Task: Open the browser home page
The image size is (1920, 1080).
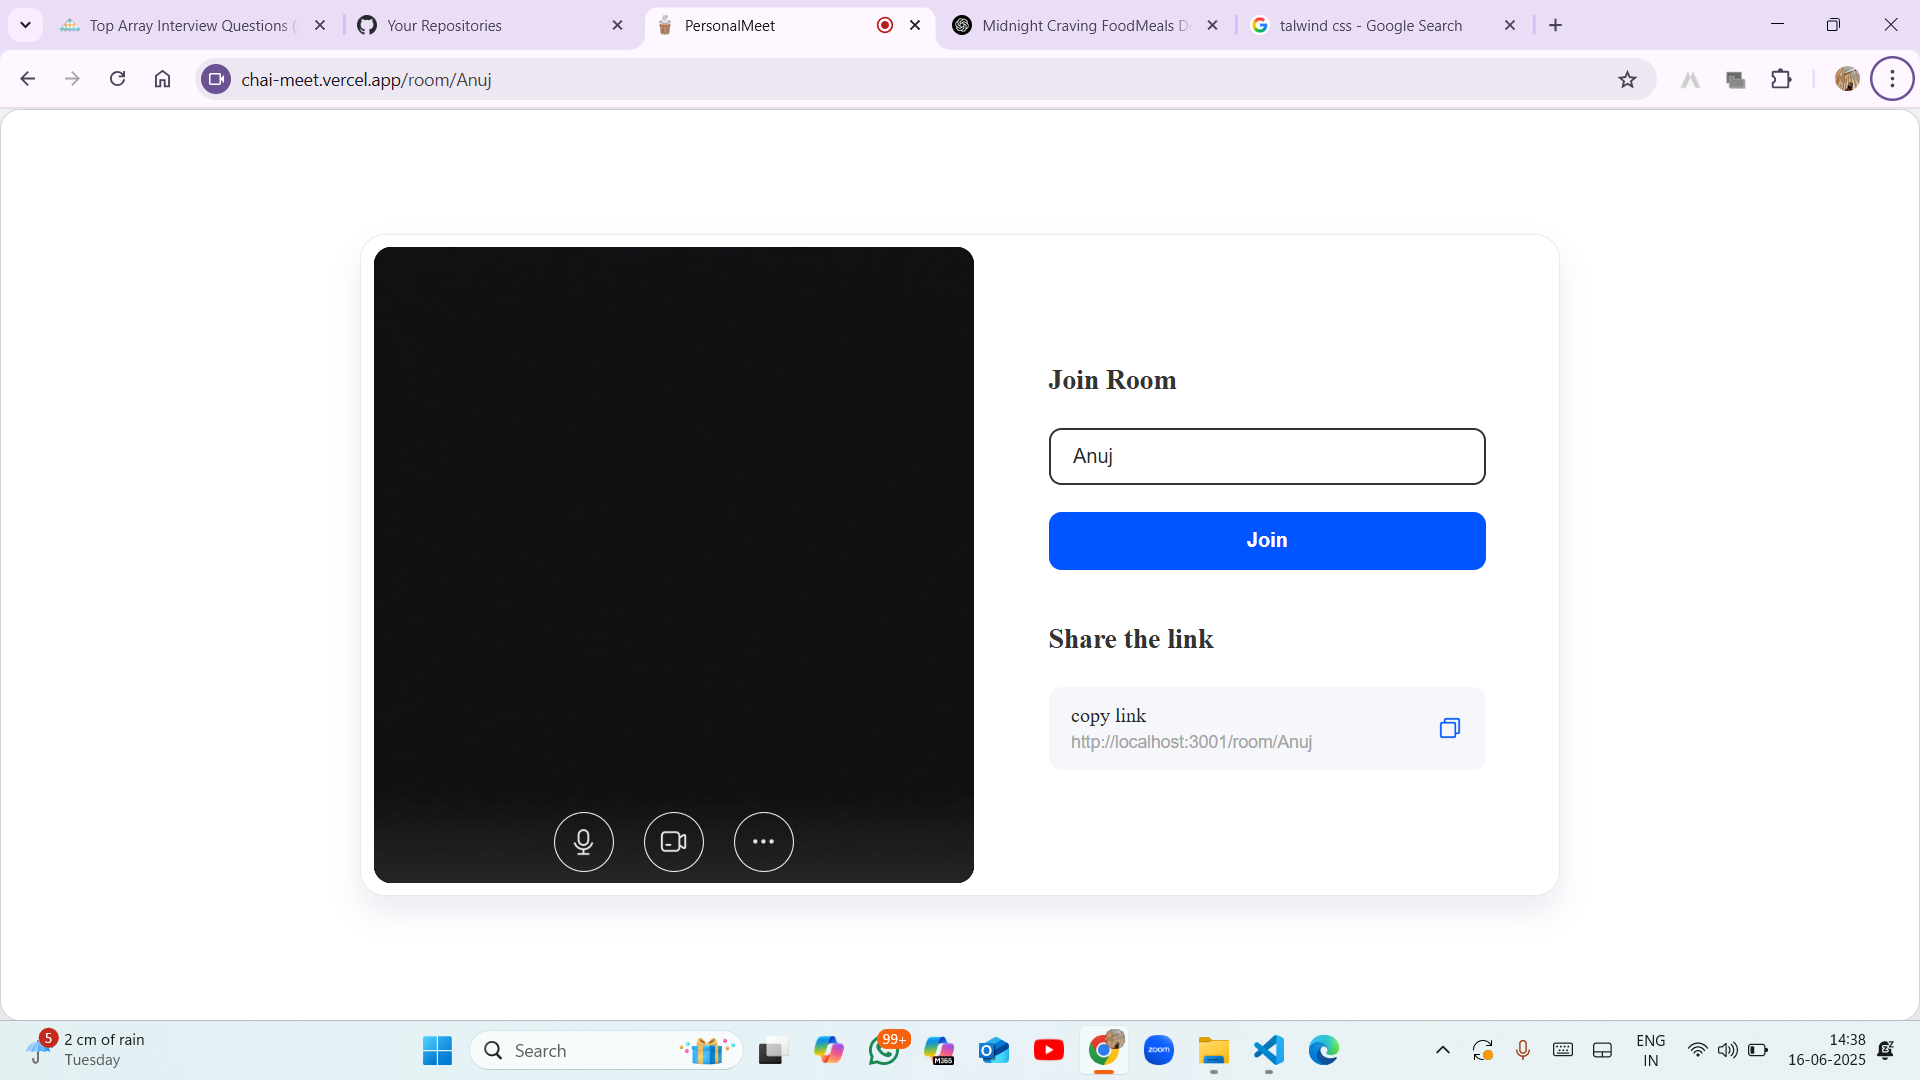Action: click(x=162, y=79)
